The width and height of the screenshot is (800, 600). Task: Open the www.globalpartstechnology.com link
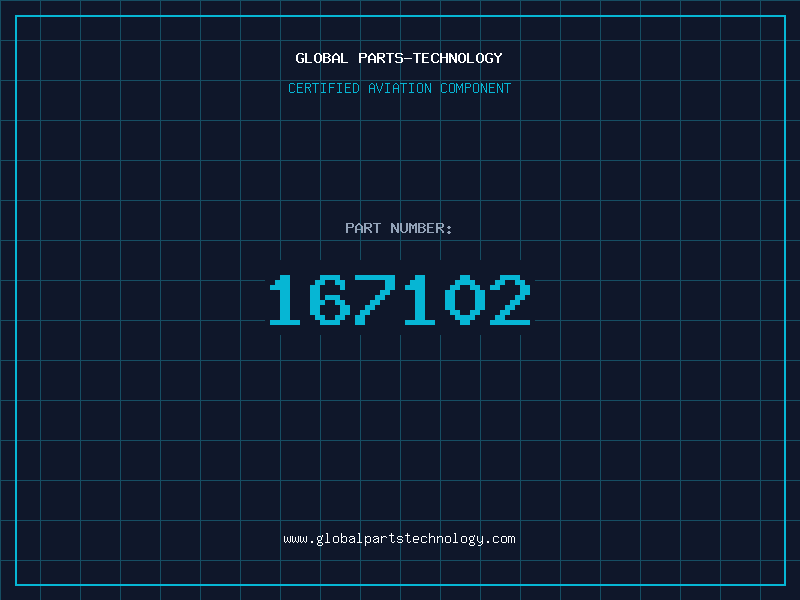coord(399,539)
